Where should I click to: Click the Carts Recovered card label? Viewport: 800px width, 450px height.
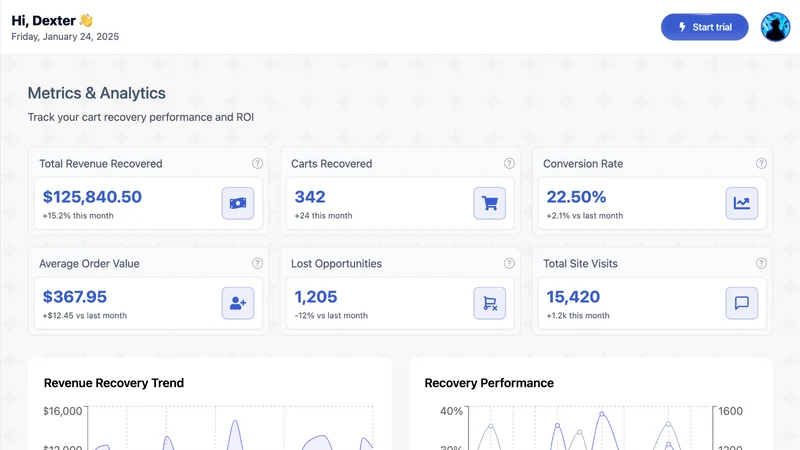[332, 164]
